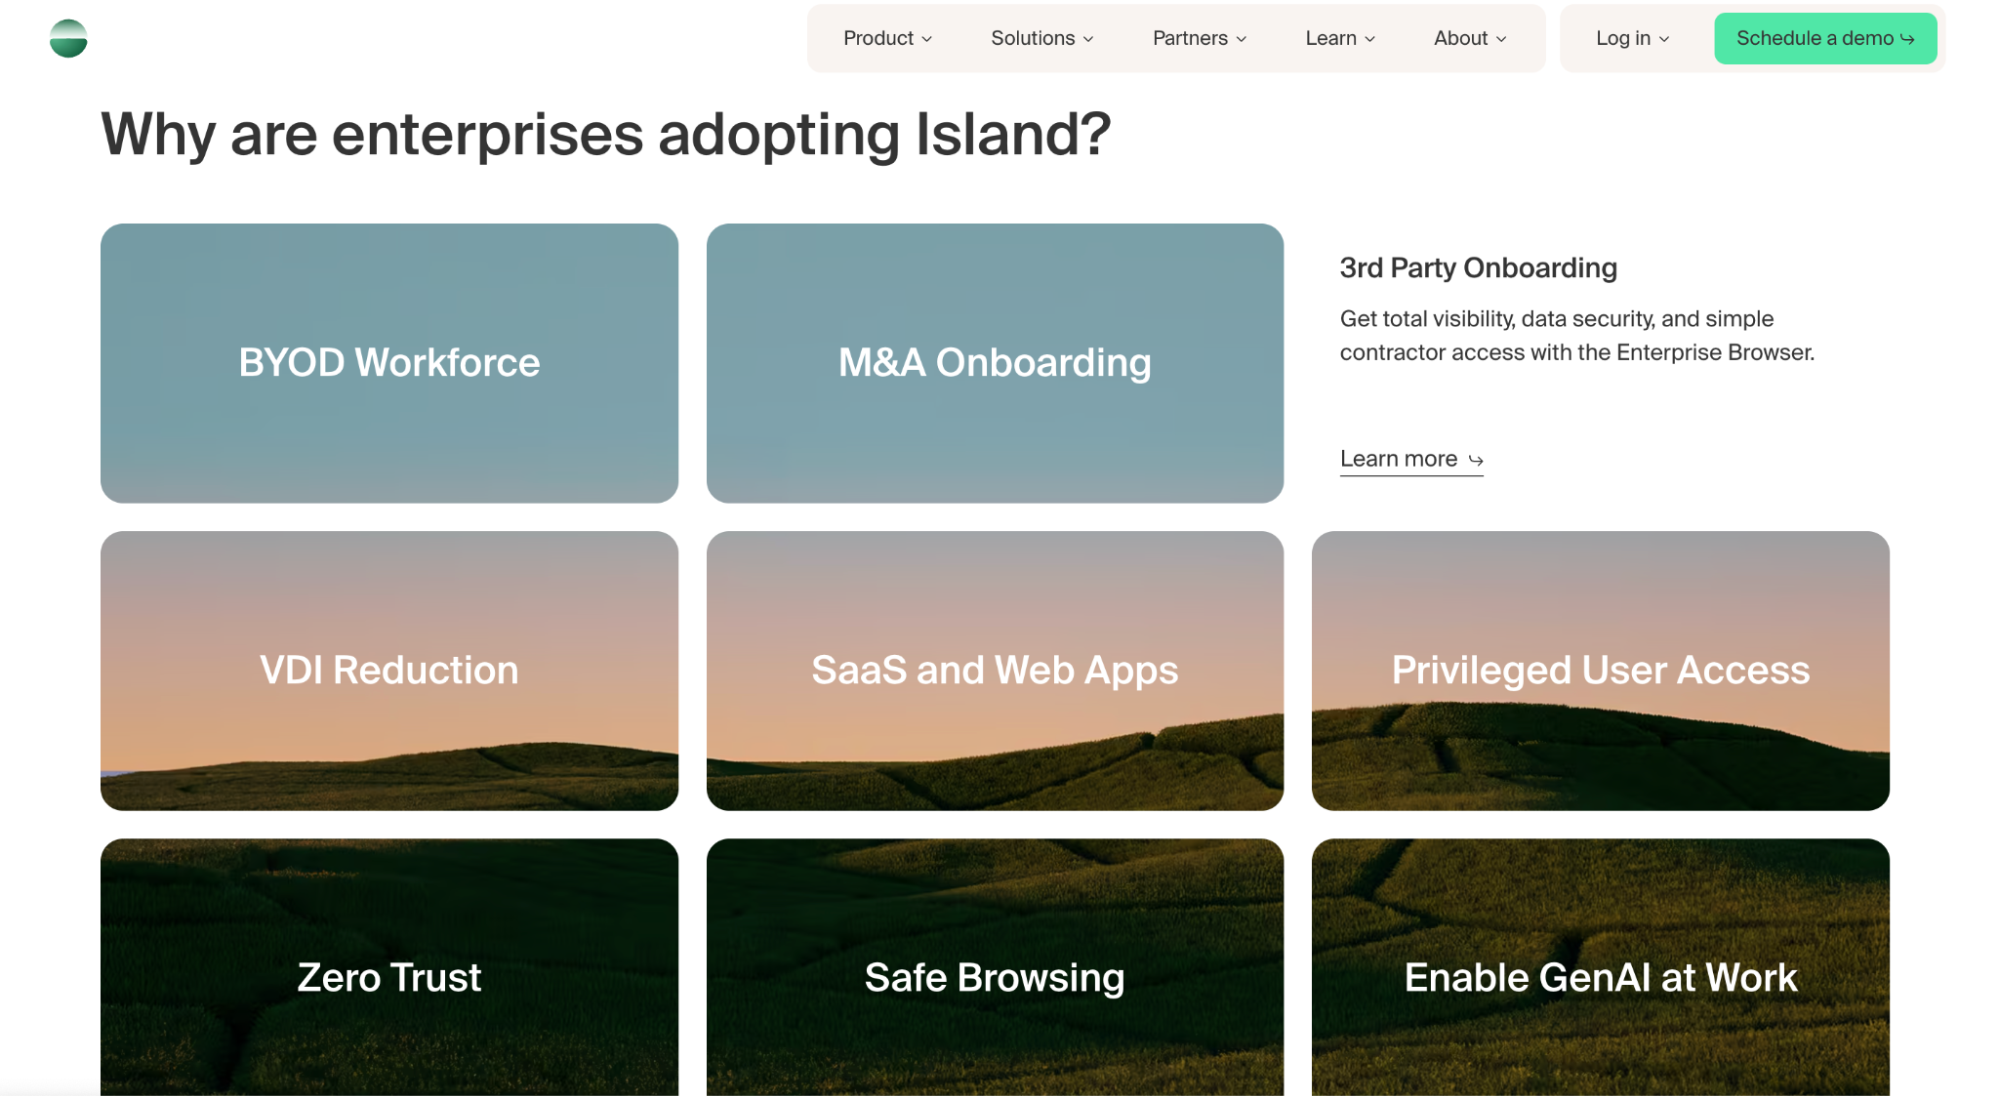Click the Schedule a demo button
1999x1097 pixels.
coord(1825,38)
